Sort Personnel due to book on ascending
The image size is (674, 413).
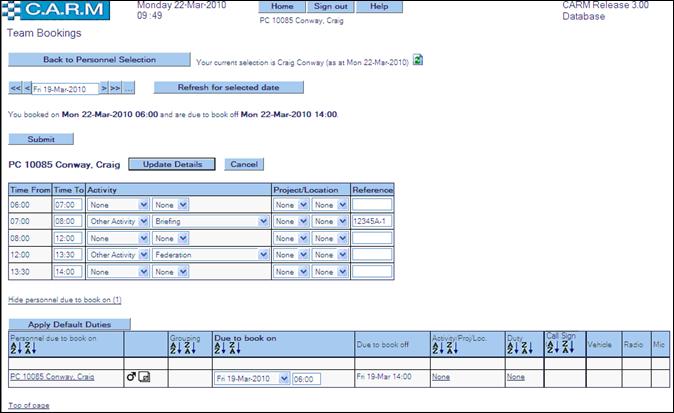[14, 348]
